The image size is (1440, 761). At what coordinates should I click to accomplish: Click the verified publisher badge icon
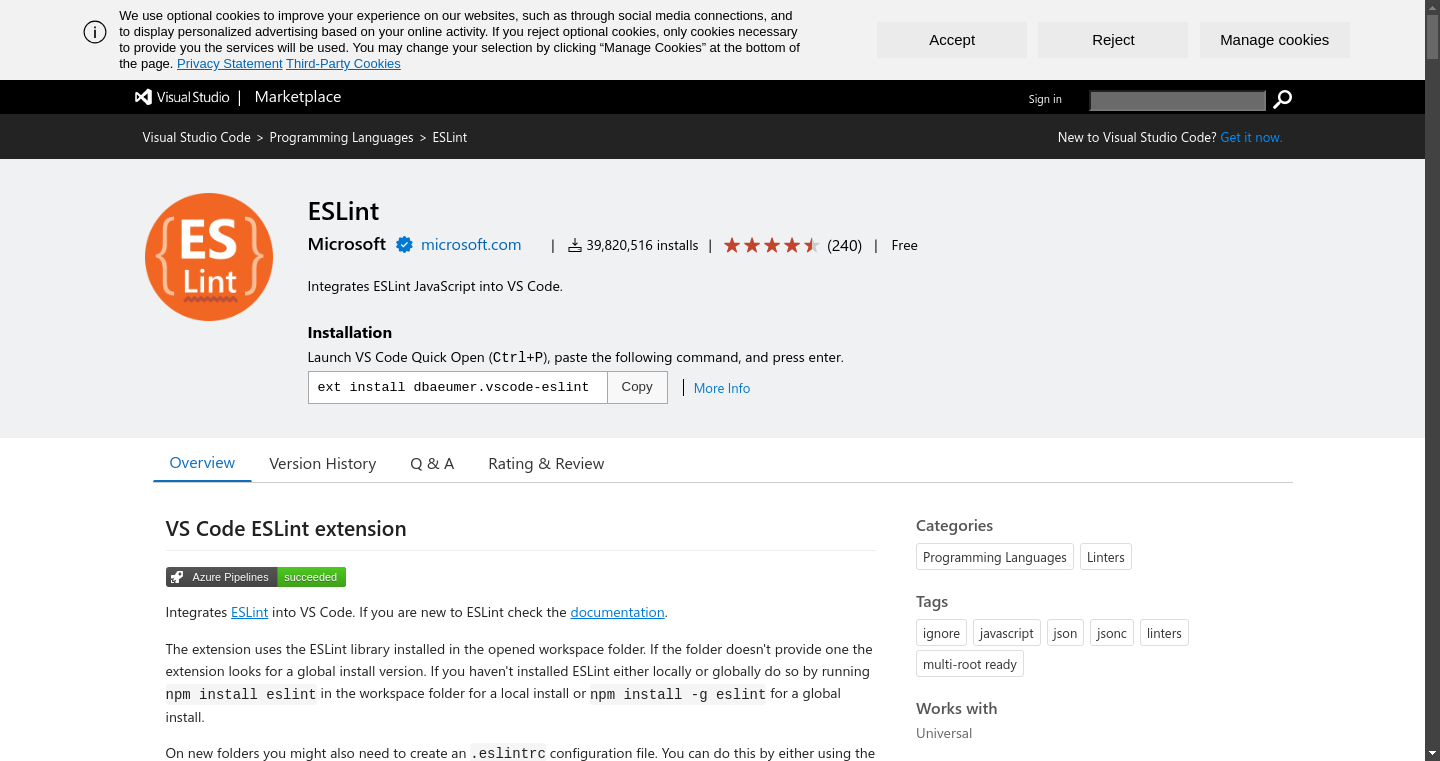(x=404, y=245)
